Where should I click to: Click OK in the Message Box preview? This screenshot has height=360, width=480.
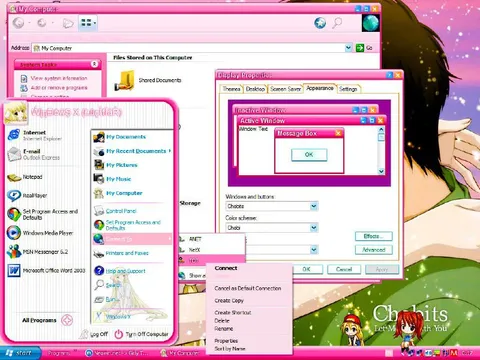pos(309,155)
